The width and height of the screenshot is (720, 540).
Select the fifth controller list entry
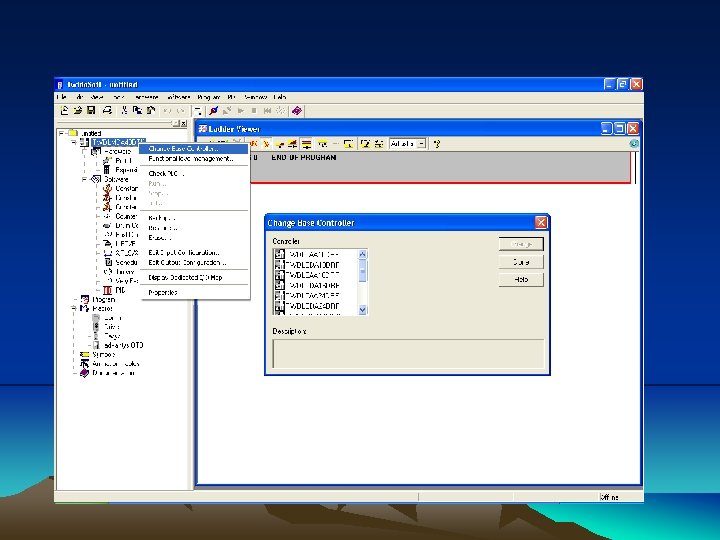[x=315, y=296]
